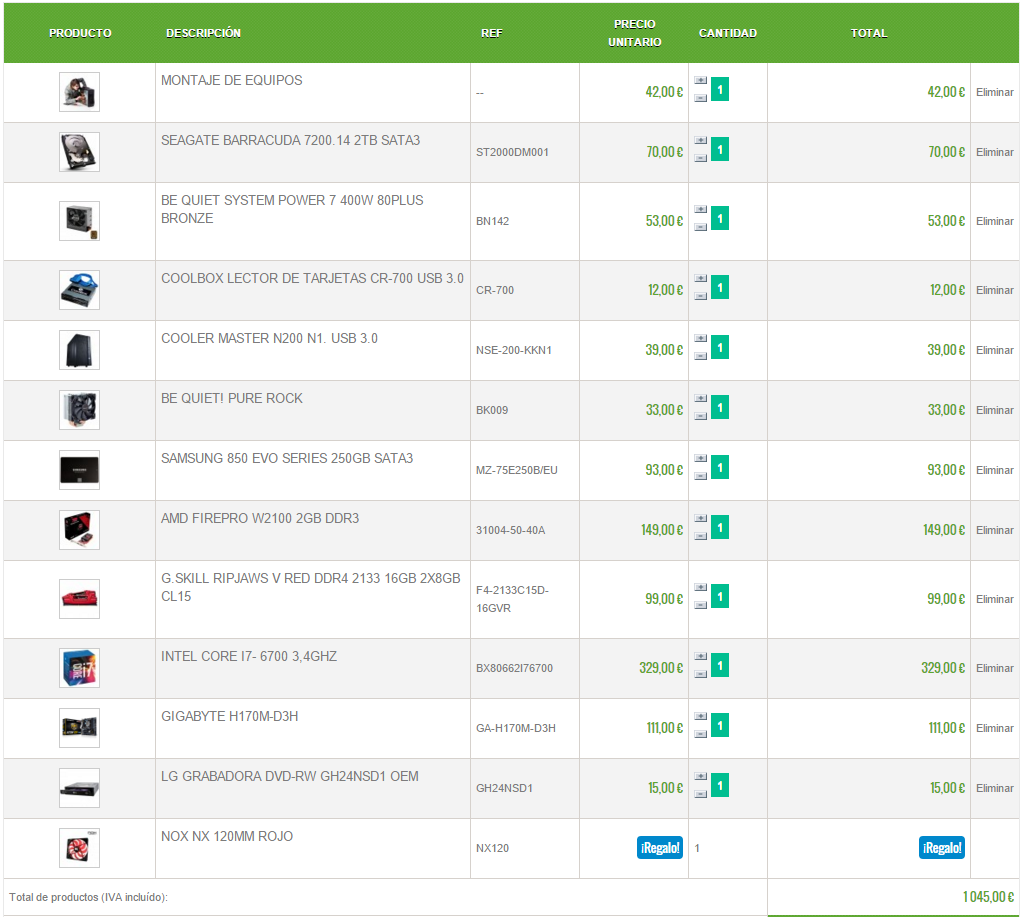Eliminar the GIGABYTE H170M-D3H row

coord(995,728)
